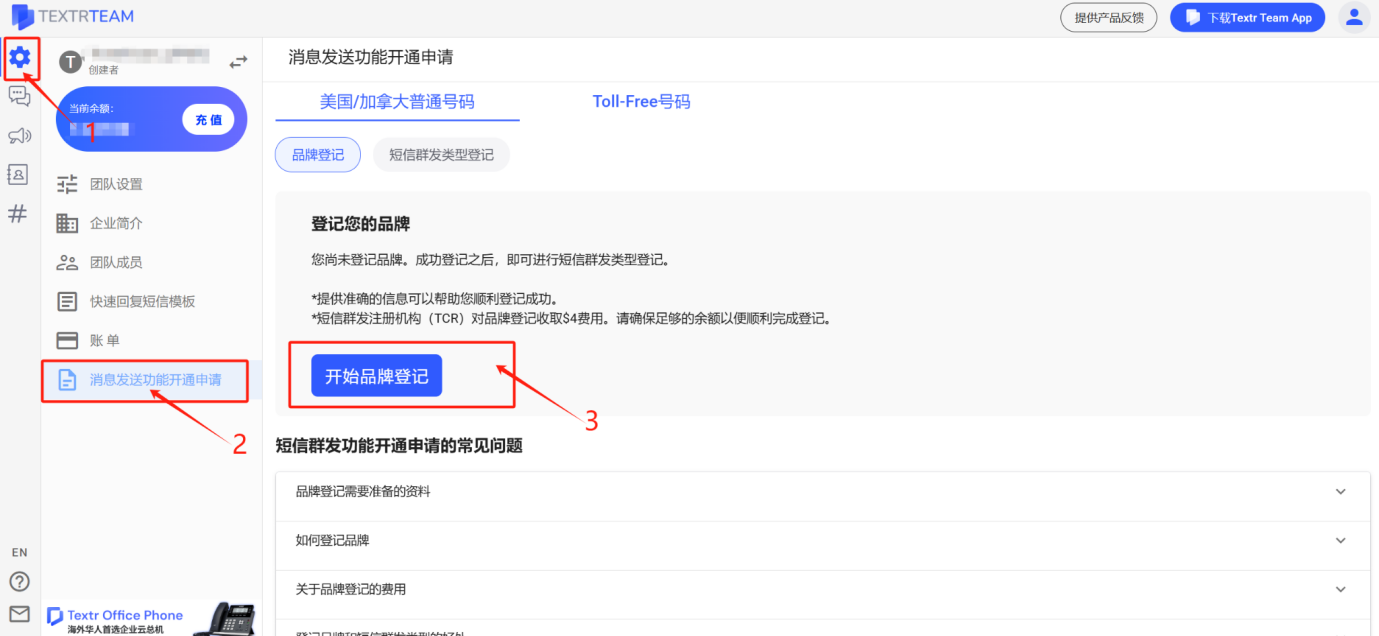Click the 提供产品反馈 feedback button

click(x=1108, y=17)
